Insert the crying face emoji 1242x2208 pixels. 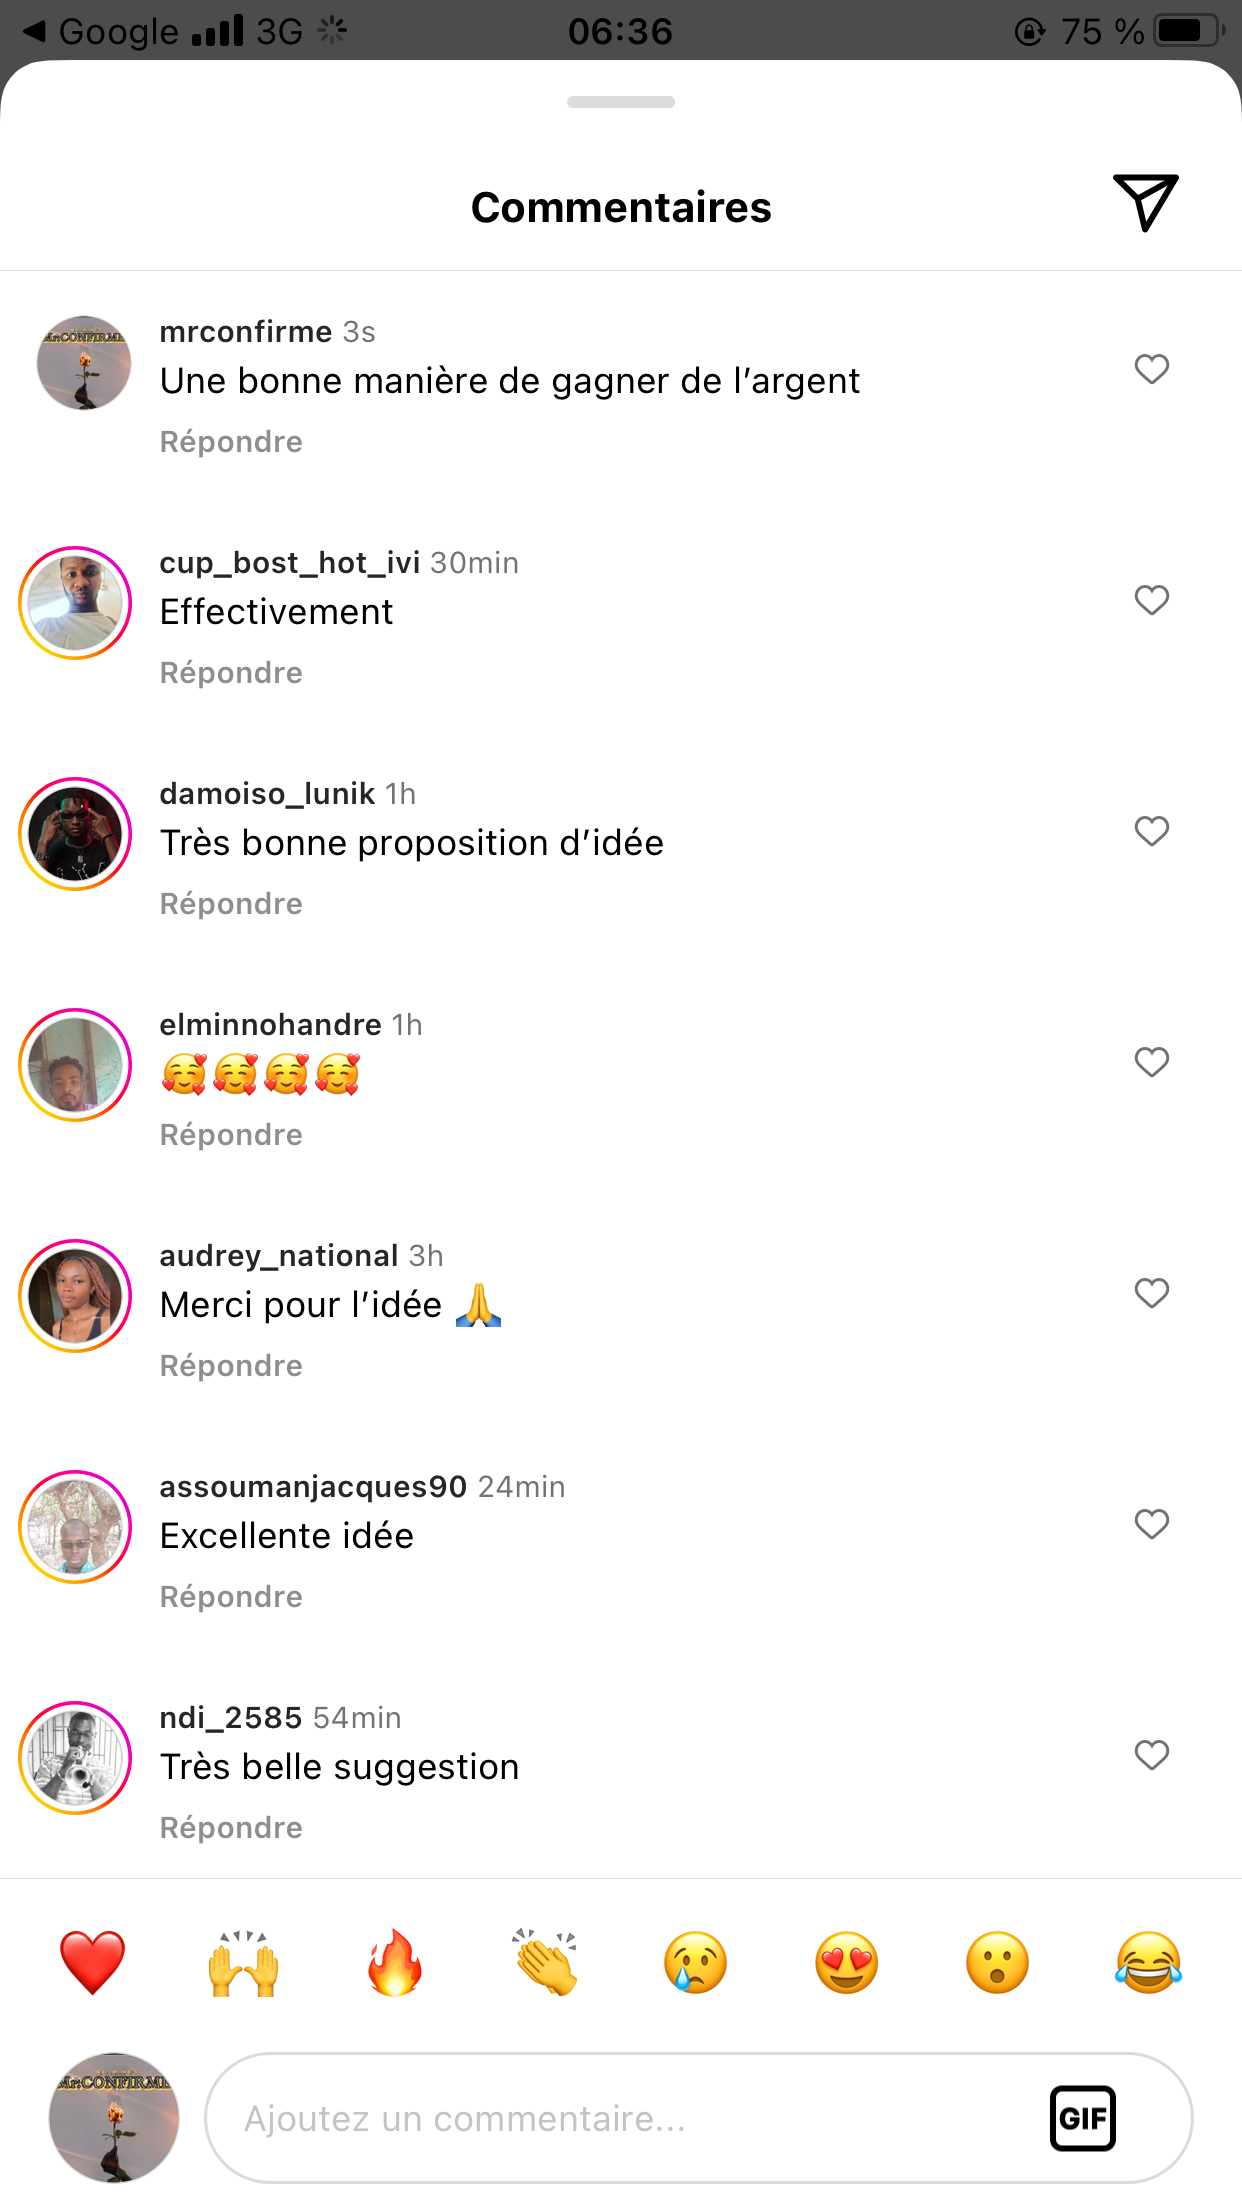pyautogui.click(x=696, y=1962)
